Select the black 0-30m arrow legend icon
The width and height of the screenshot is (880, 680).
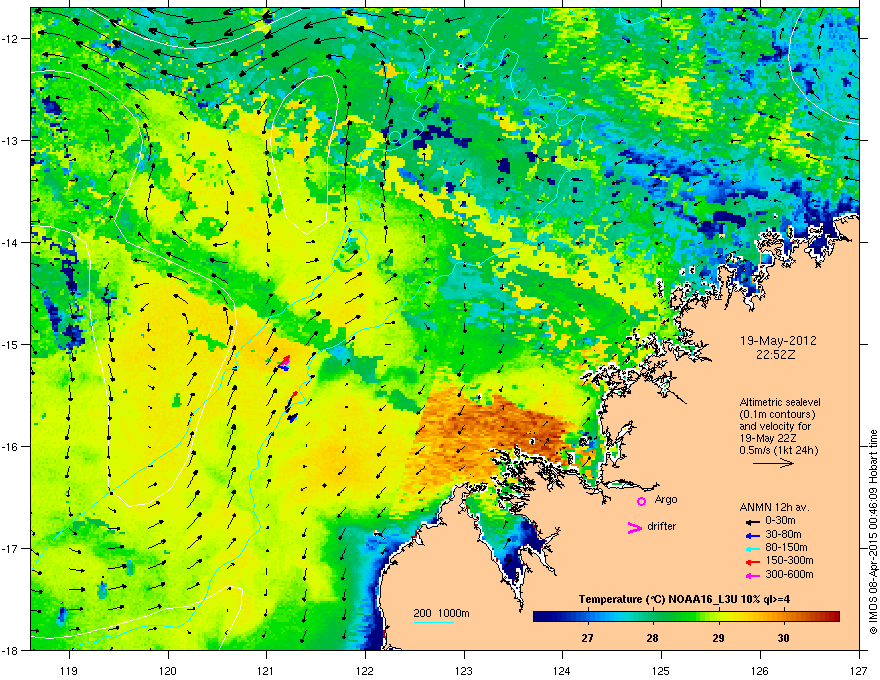point(752,521)
